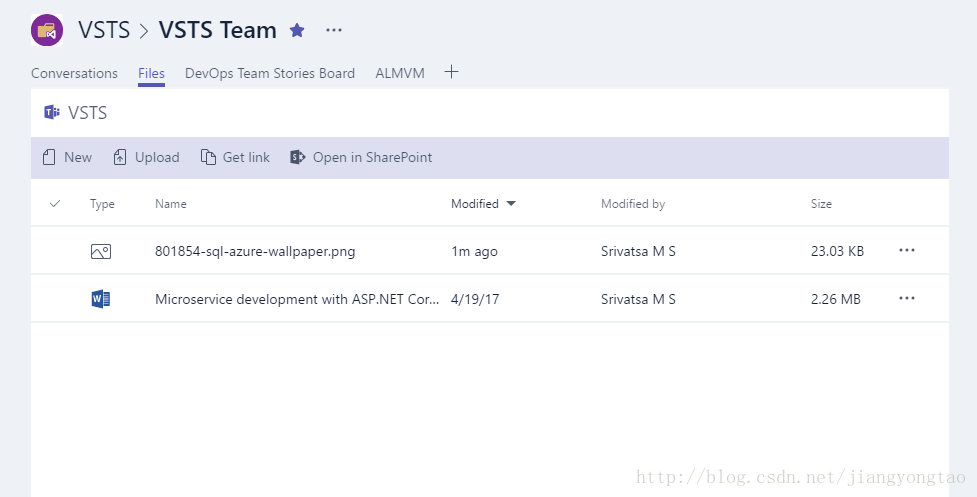Click the 1m ago modified cell

[475, 252]
